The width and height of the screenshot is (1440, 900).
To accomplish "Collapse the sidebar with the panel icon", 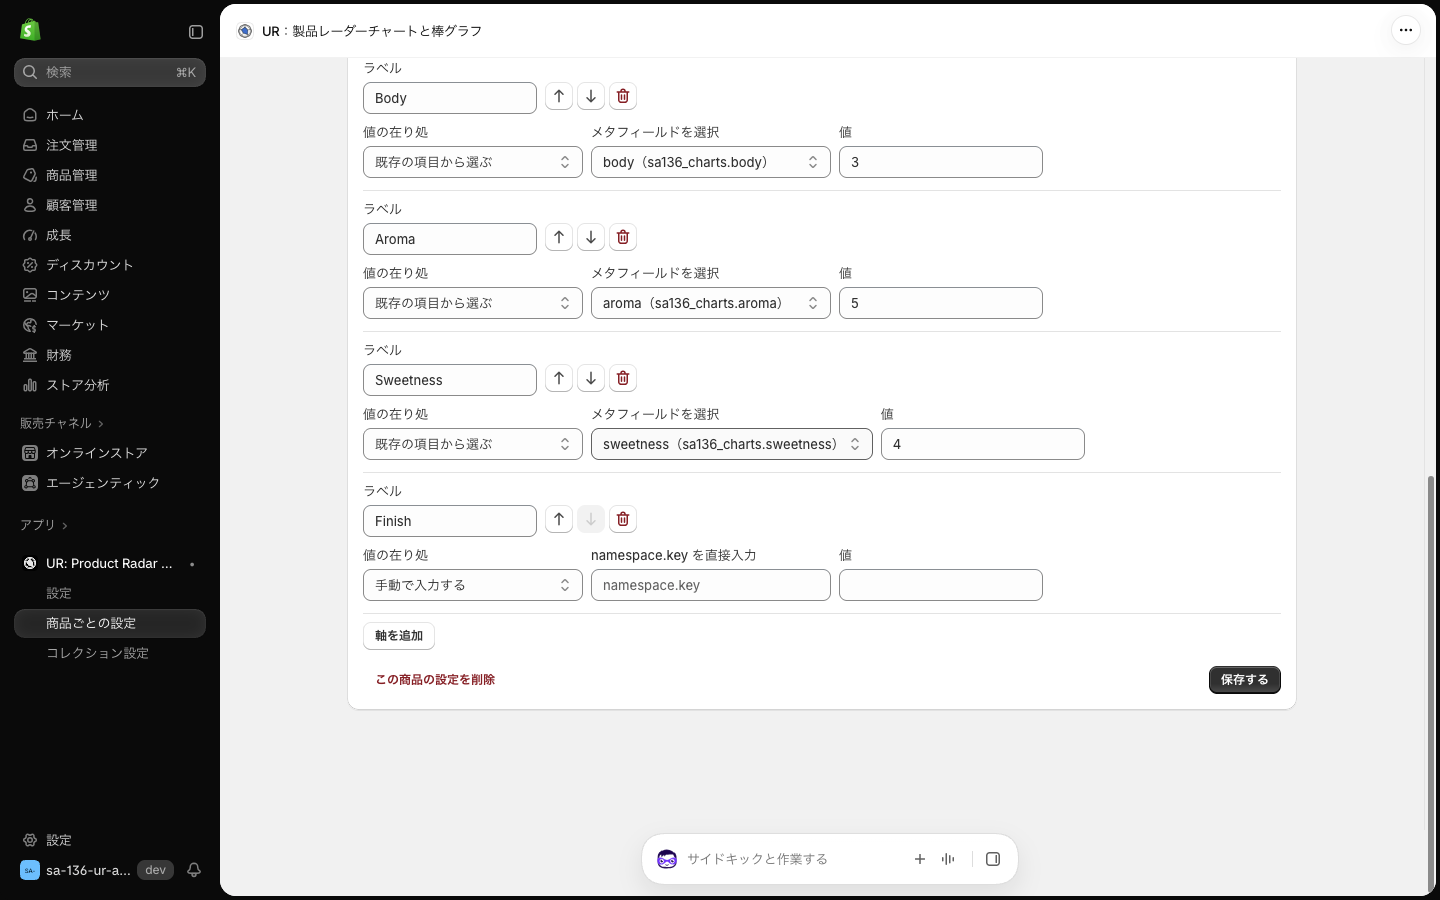I will 196,32.
